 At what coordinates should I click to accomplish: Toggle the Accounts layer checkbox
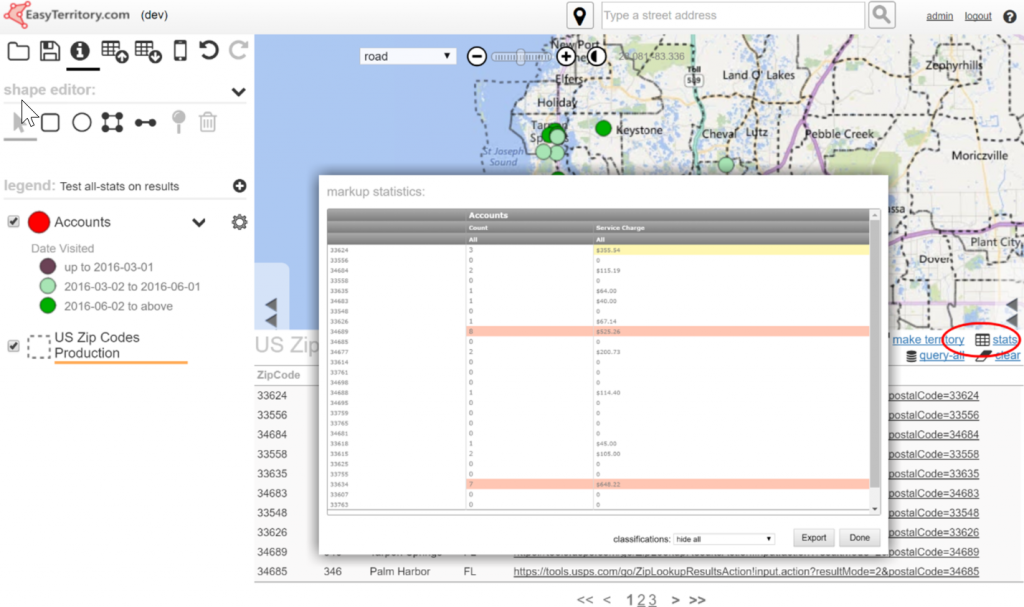click(14, 222)
